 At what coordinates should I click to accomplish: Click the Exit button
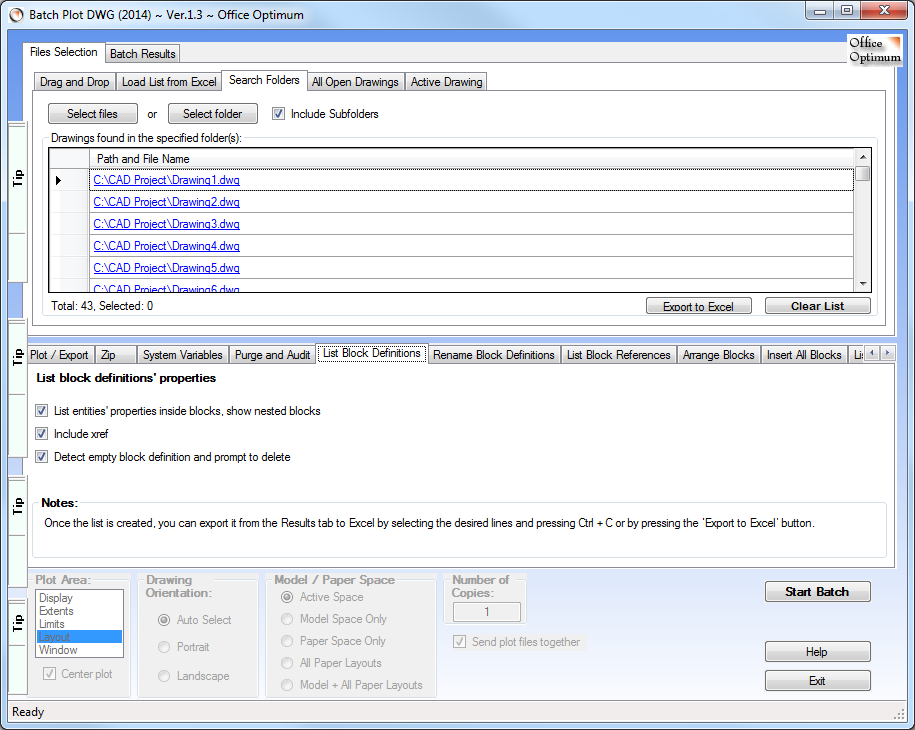818,681
